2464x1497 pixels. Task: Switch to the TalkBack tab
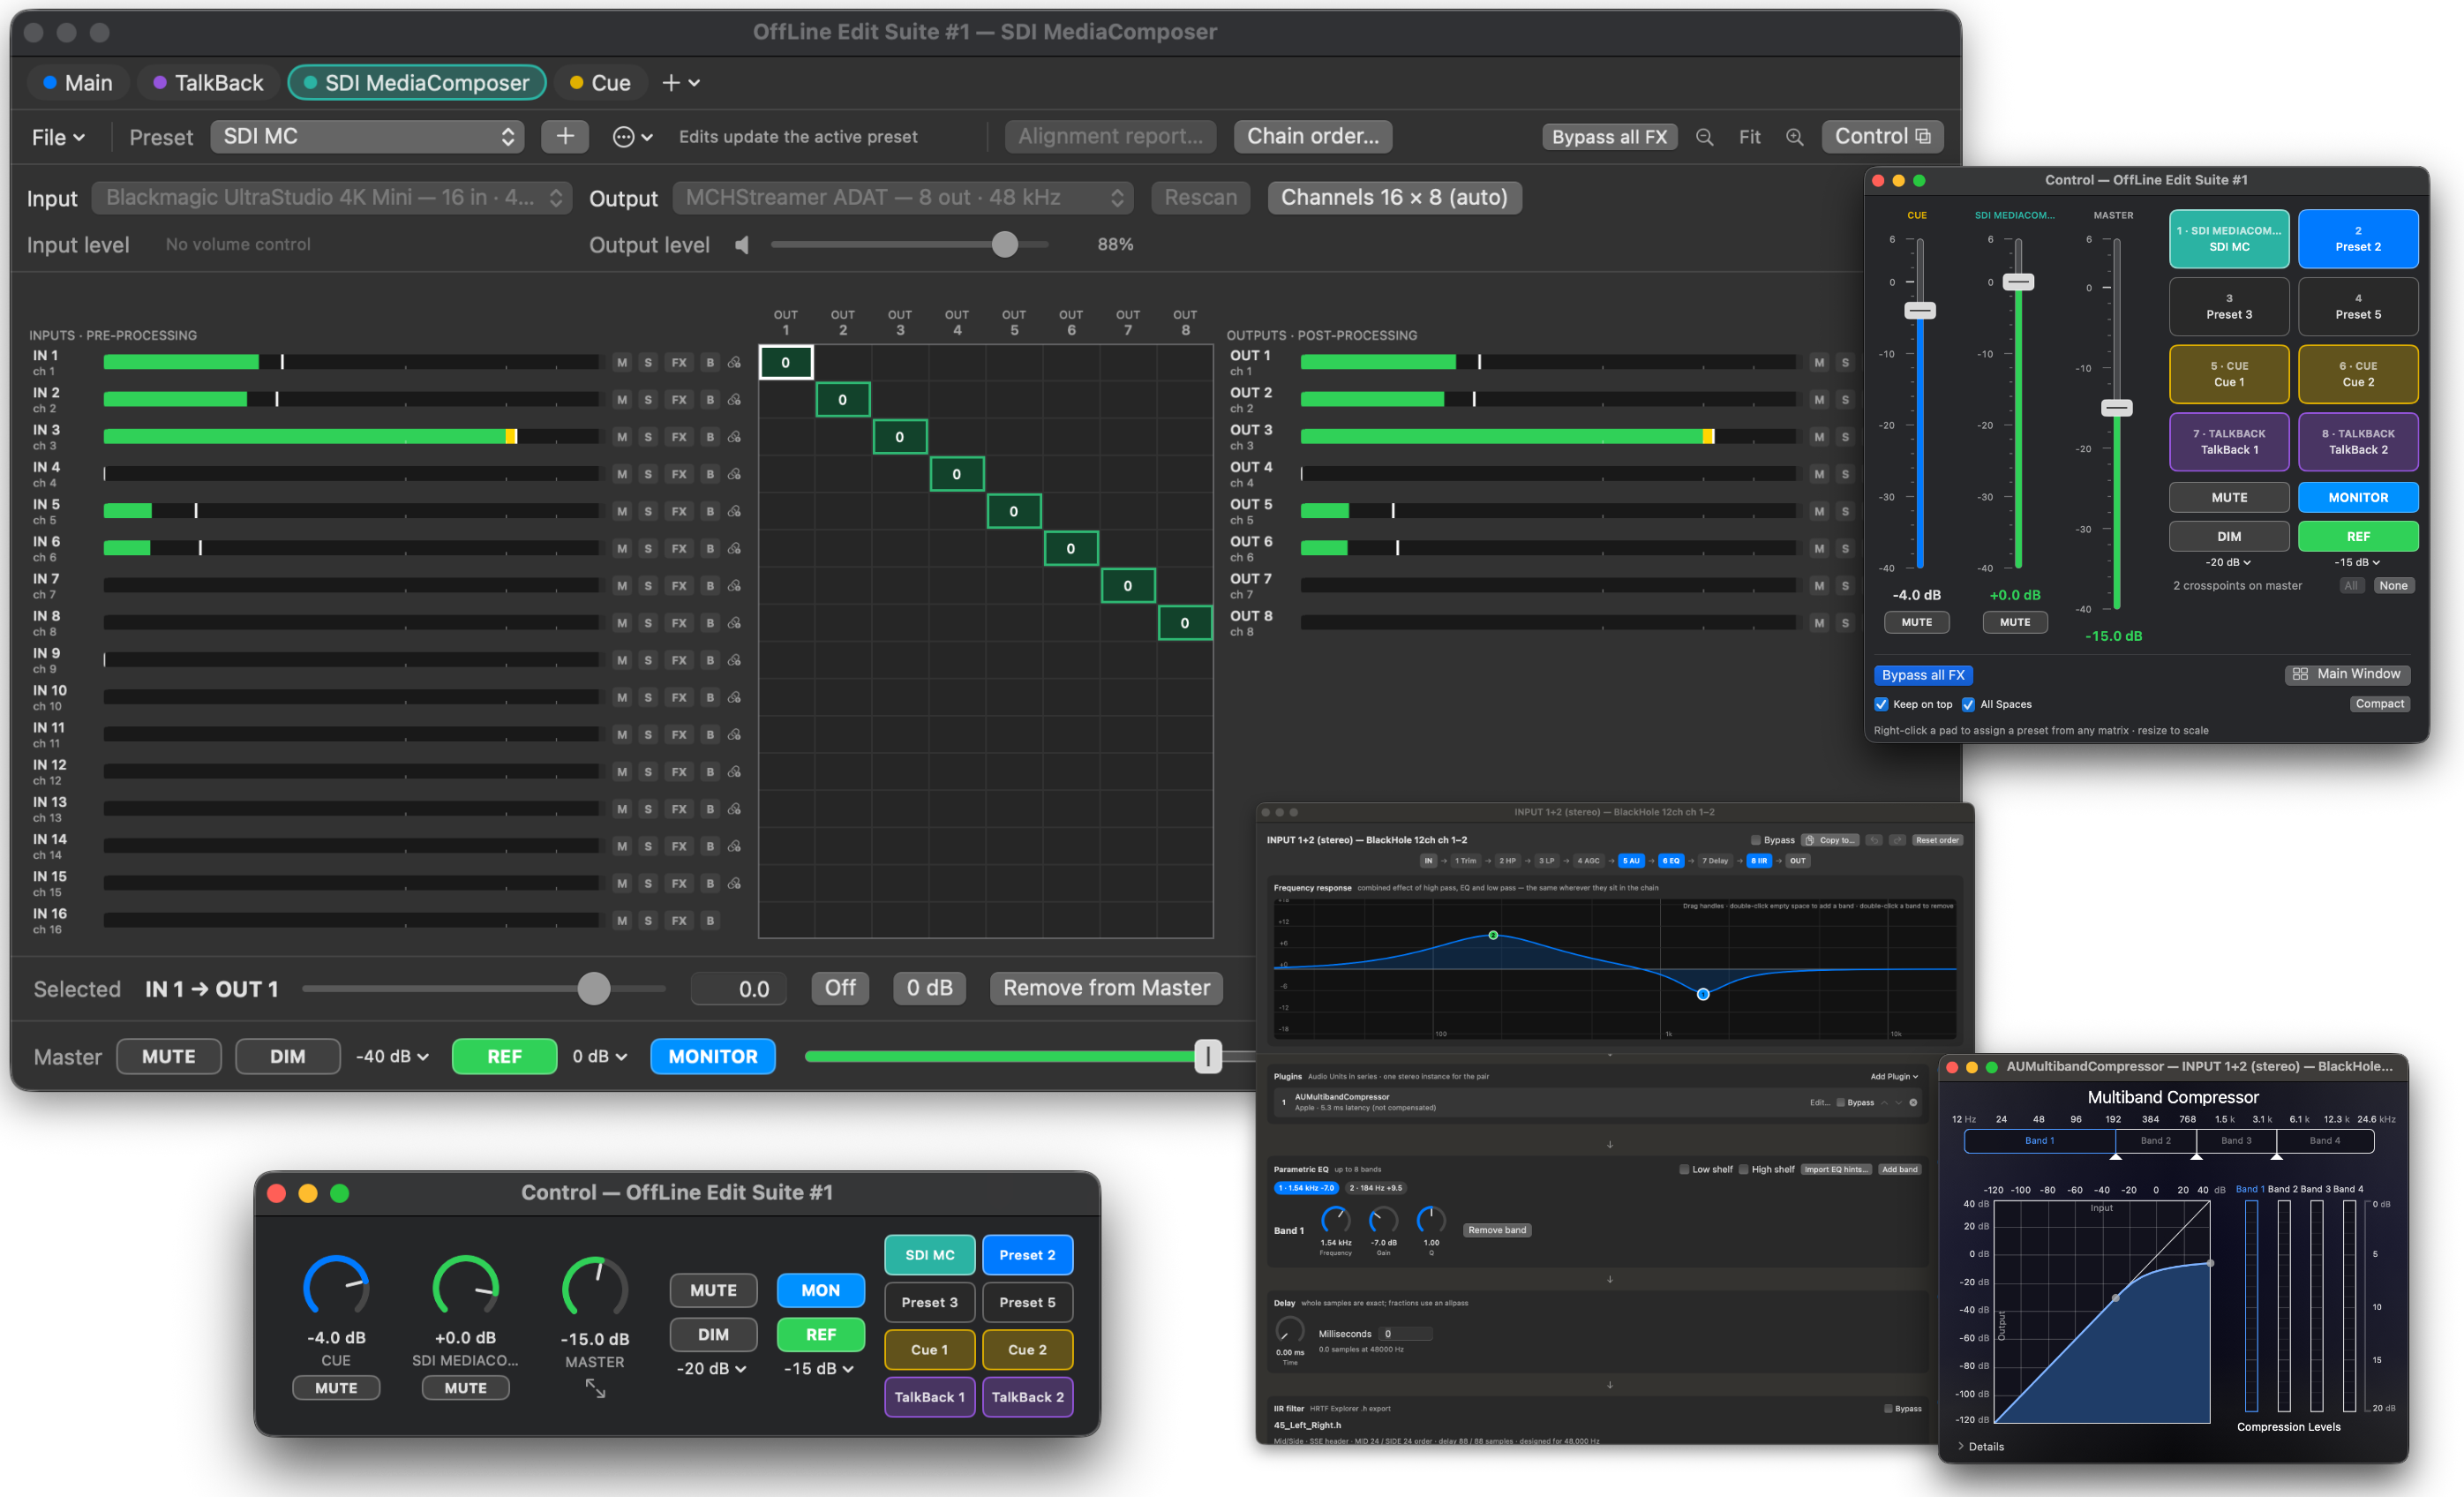[208, 83]
